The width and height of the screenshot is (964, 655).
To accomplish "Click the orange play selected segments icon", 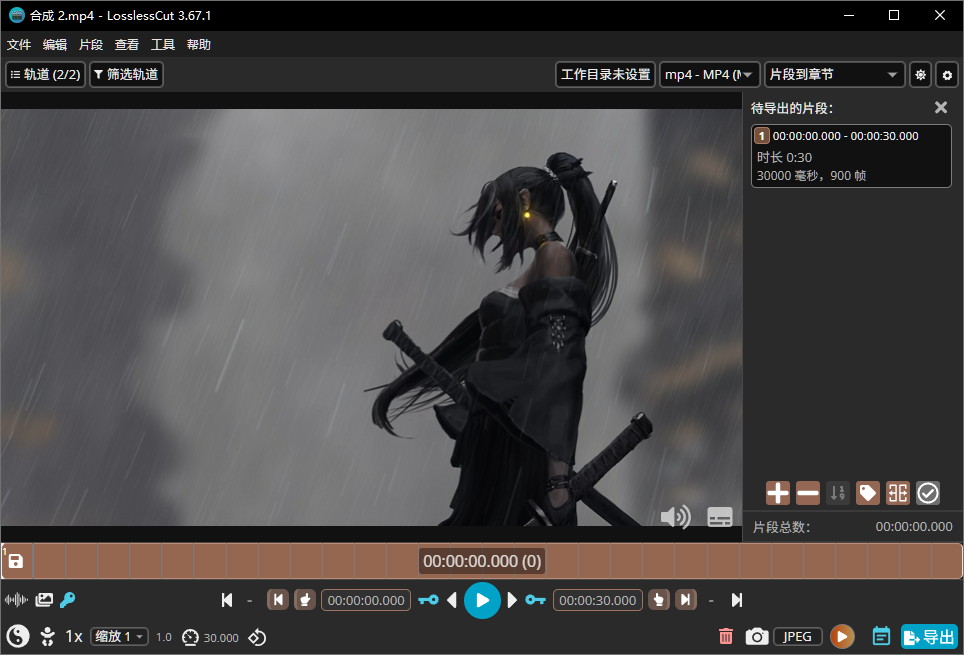I will [842, 637].
